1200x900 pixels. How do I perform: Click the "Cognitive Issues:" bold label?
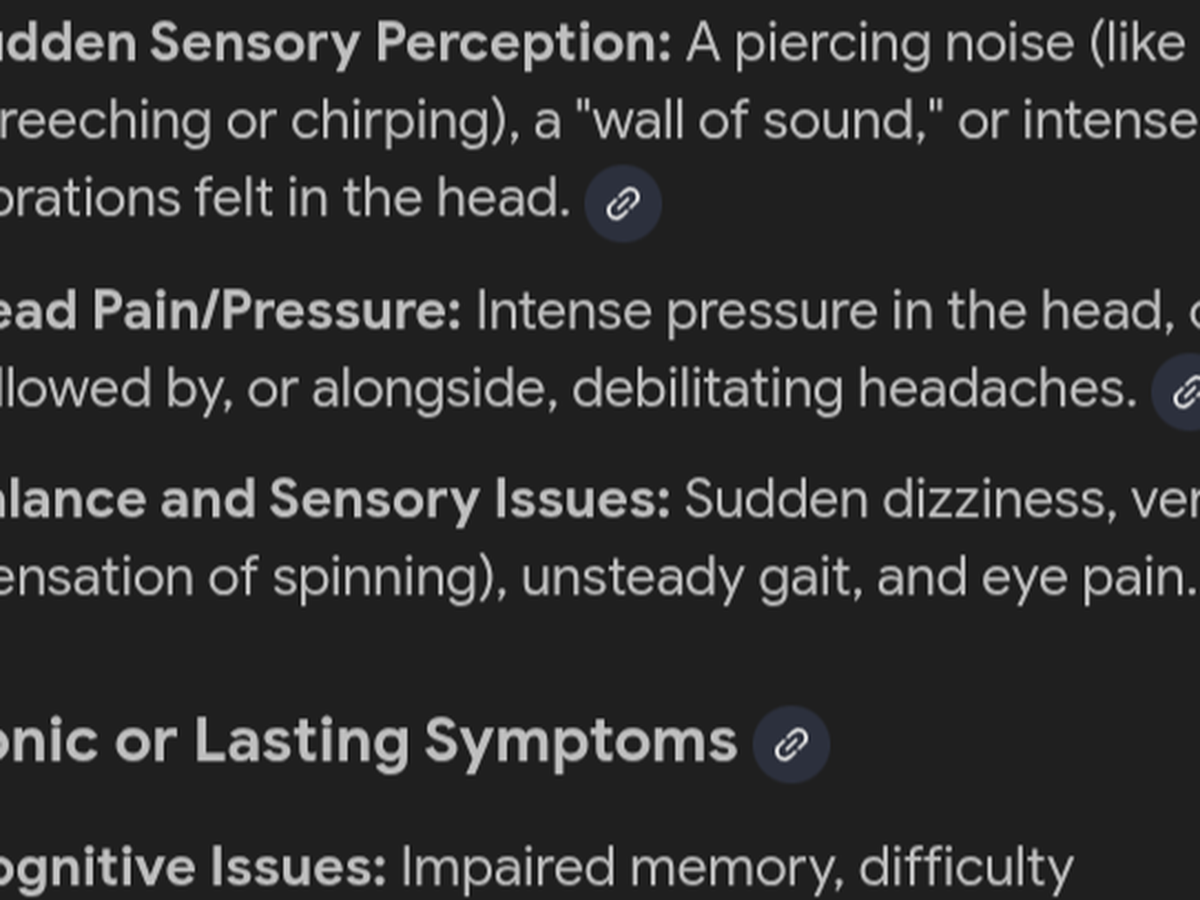190,868
